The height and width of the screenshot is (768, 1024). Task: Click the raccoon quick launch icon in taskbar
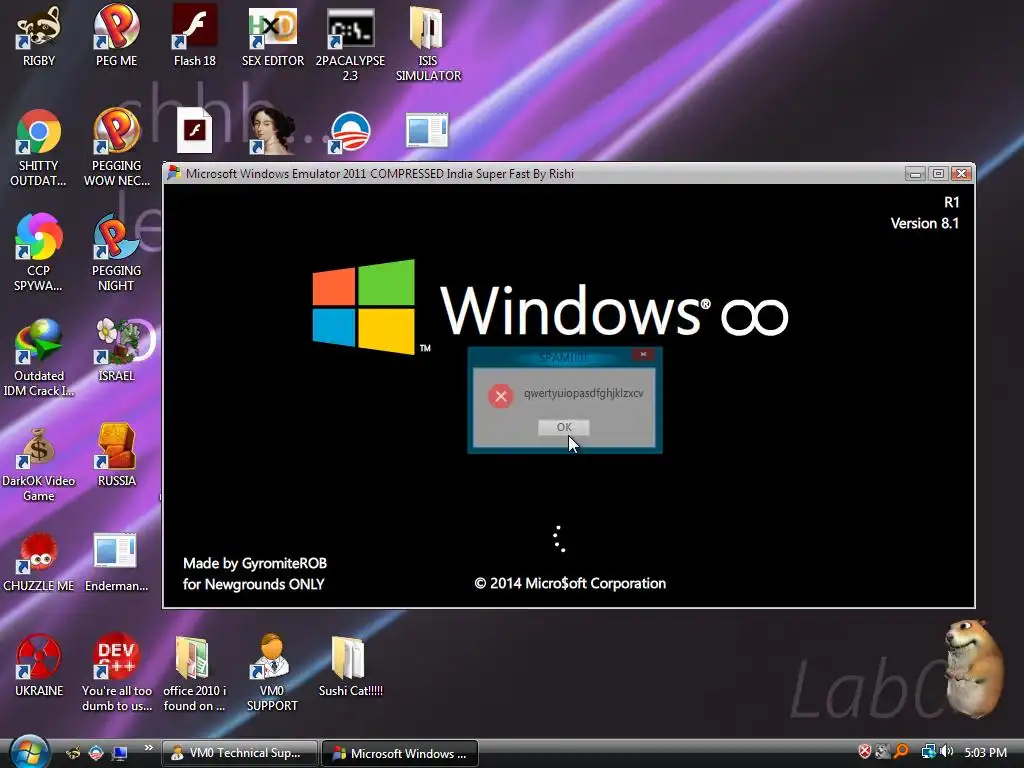73,753
